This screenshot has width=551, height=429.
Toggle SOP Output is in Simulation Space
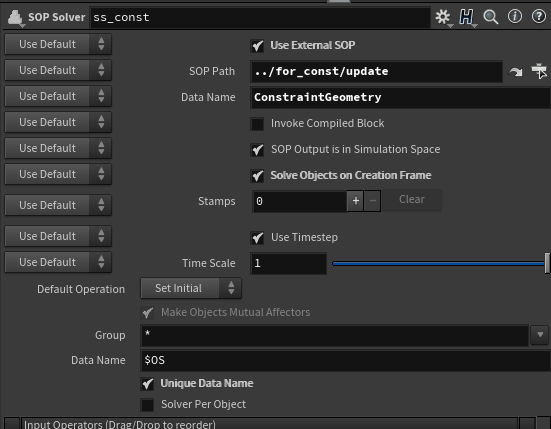click(257, 150)
